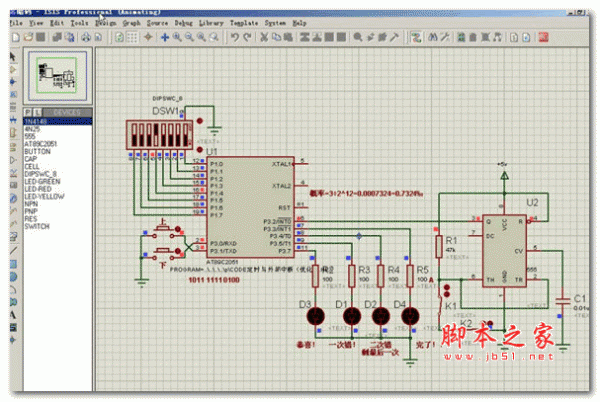Click the red rightmost toolbar icon
Screen dimensions: 600x402
point(543,37)
